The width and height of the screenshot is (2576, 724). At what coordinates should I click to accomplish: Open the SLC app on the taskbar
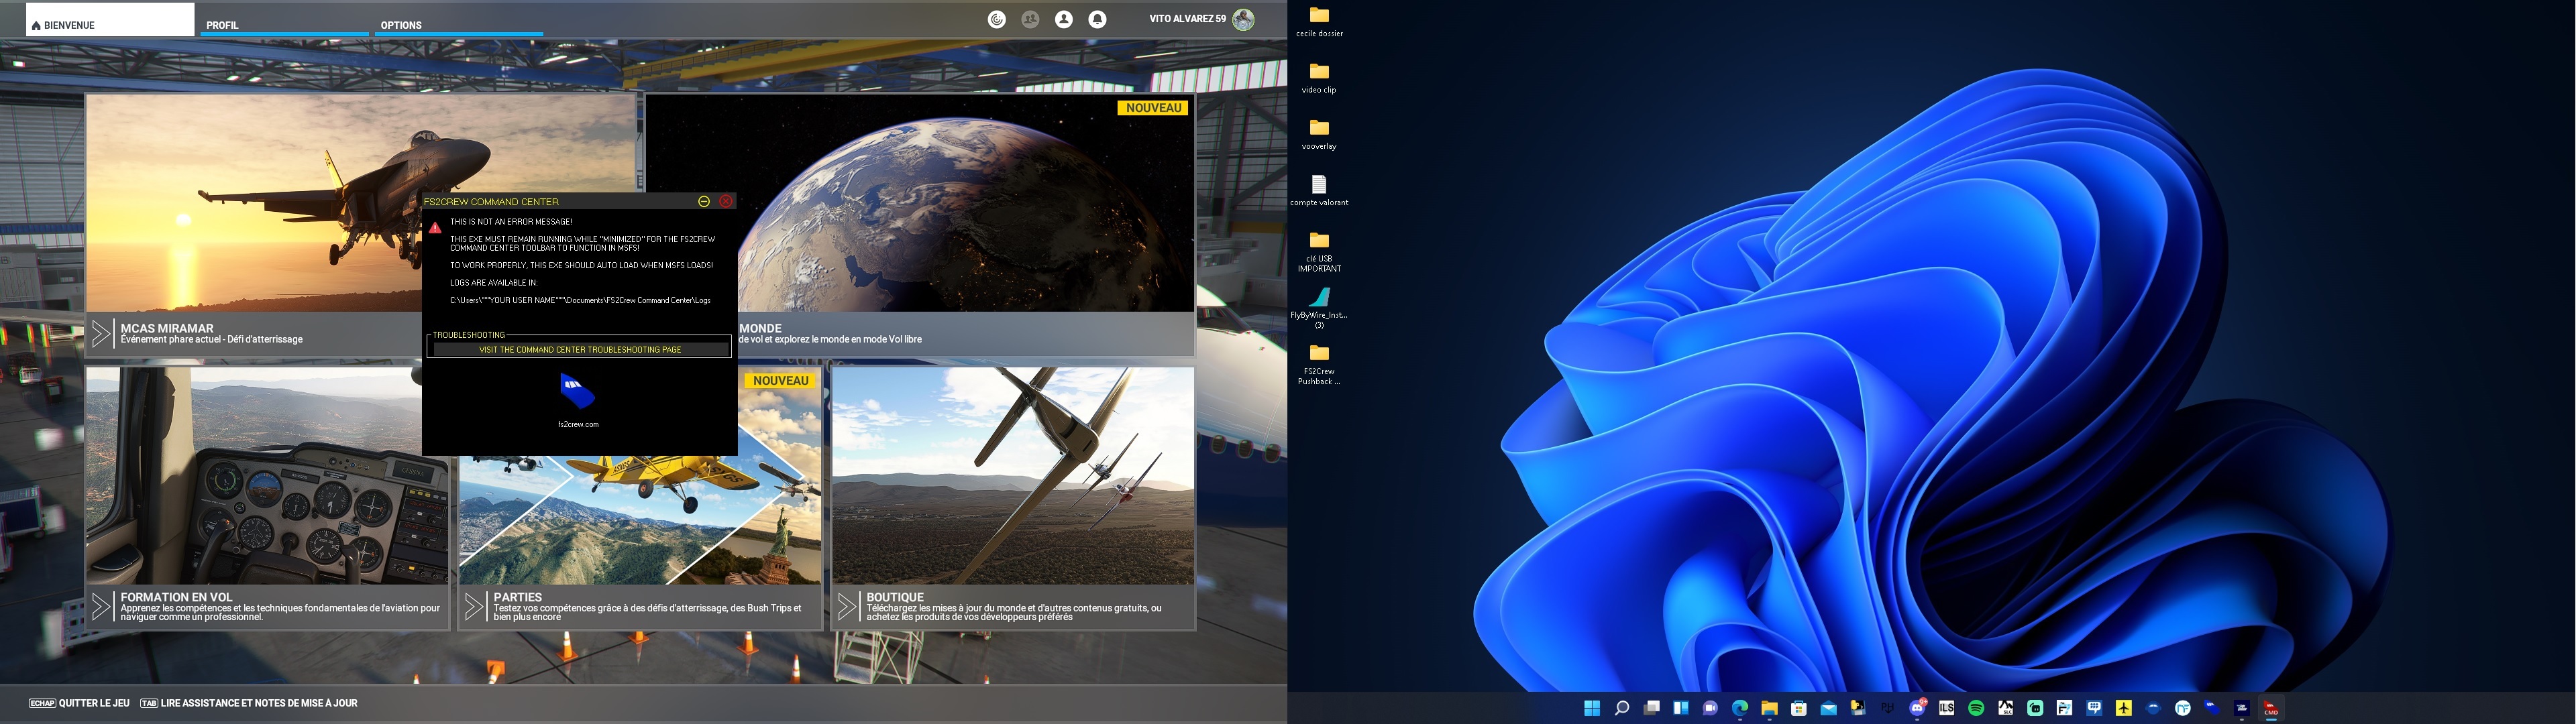click(x=2006, y=708)
